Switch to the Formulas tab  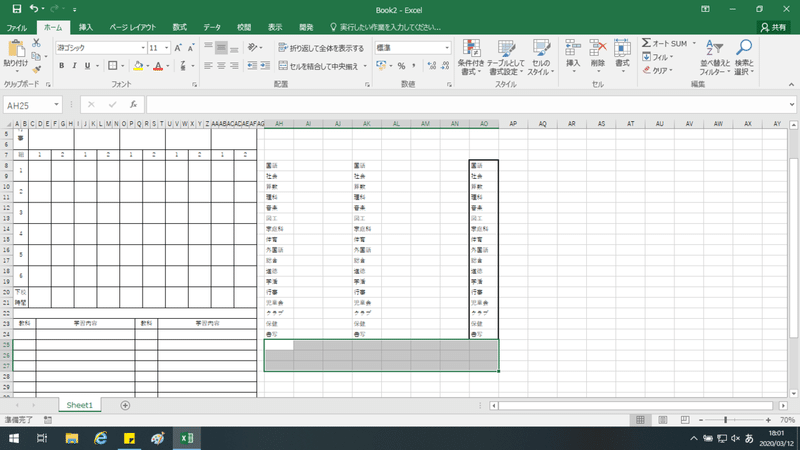179,28
